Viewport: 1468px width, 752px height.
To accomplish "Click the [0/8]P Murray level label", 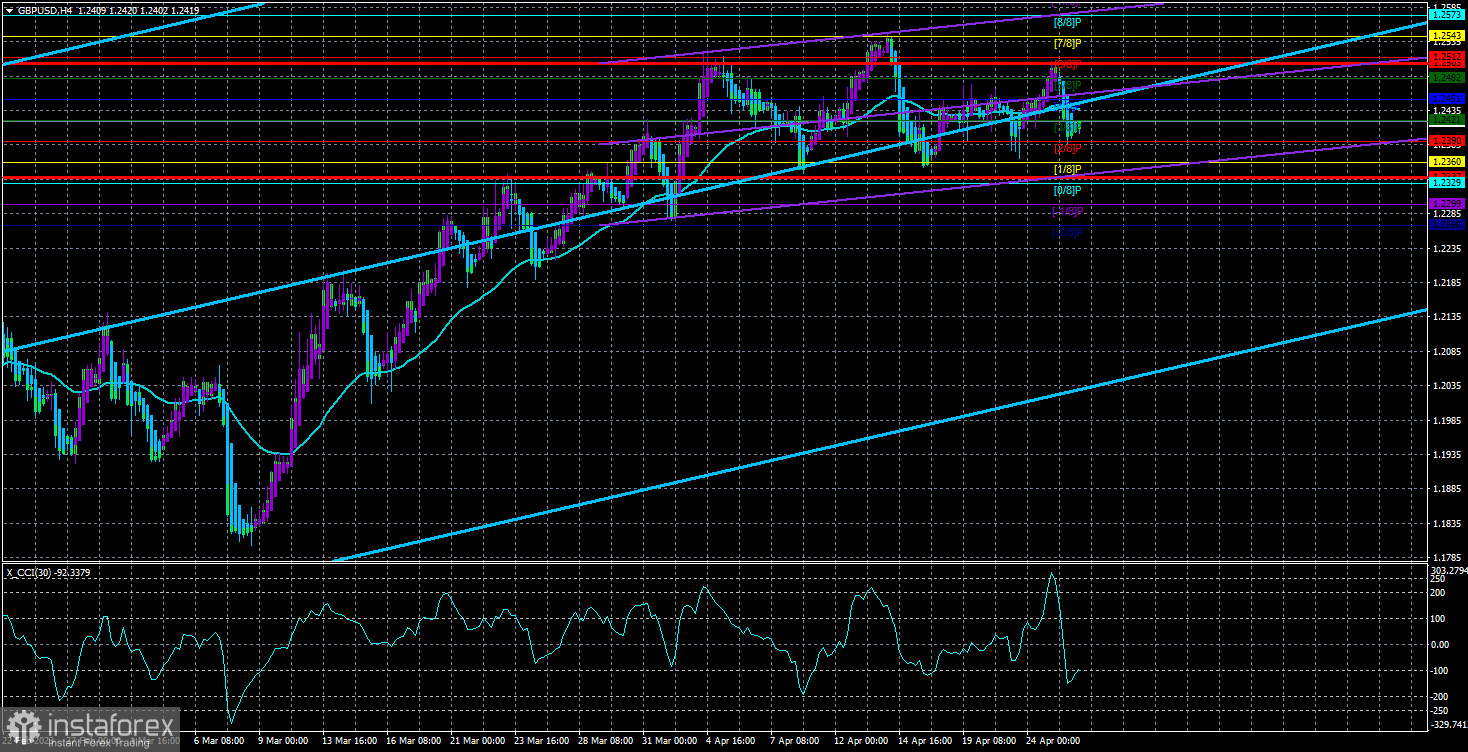I will (x=1068, y=190).
